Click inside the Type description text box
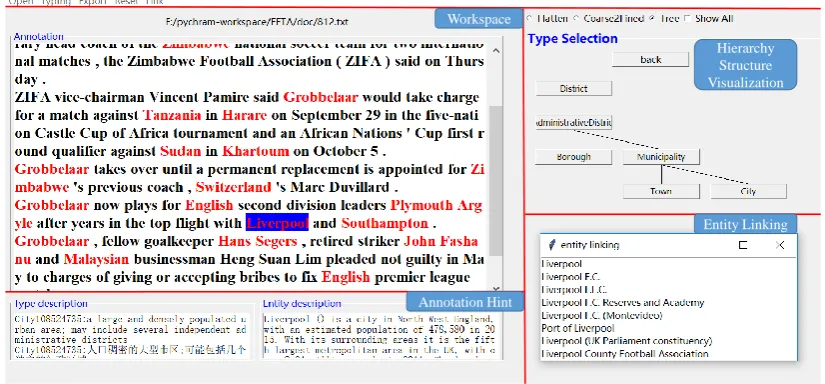The height and width of the screenshot is (384, 825). click(130, 336)
